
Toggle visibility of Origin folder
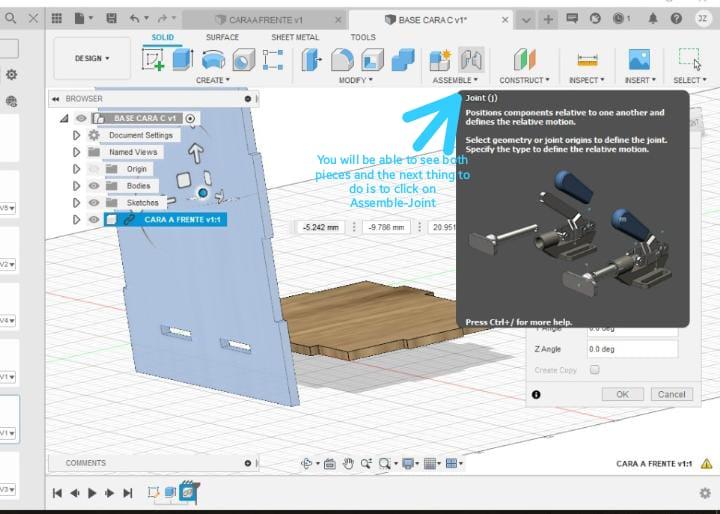pyautogui.click(x=94, y=169)
